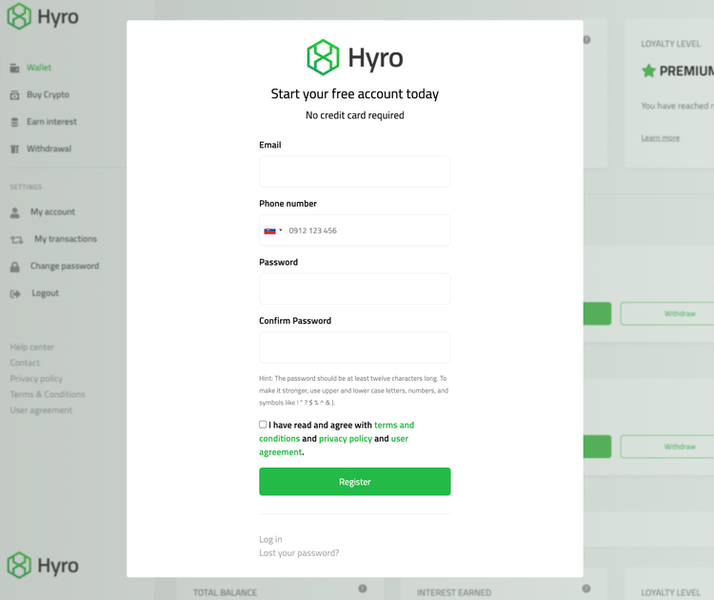Follow the Log in link
714x600 pixels.
[270, 539]
